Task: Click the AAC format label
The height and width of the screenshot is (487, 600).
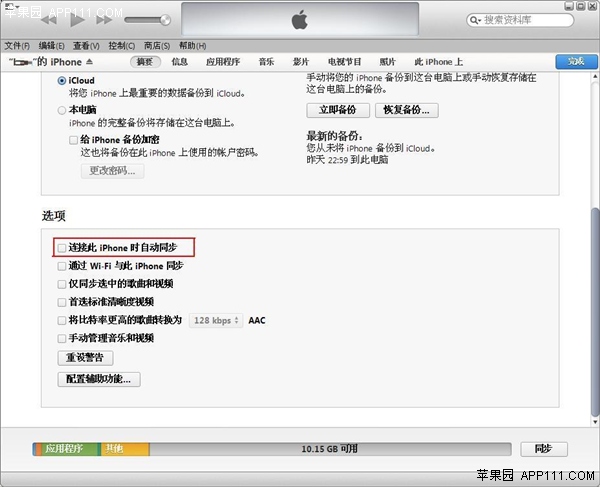Action: (x=257, y=320)
